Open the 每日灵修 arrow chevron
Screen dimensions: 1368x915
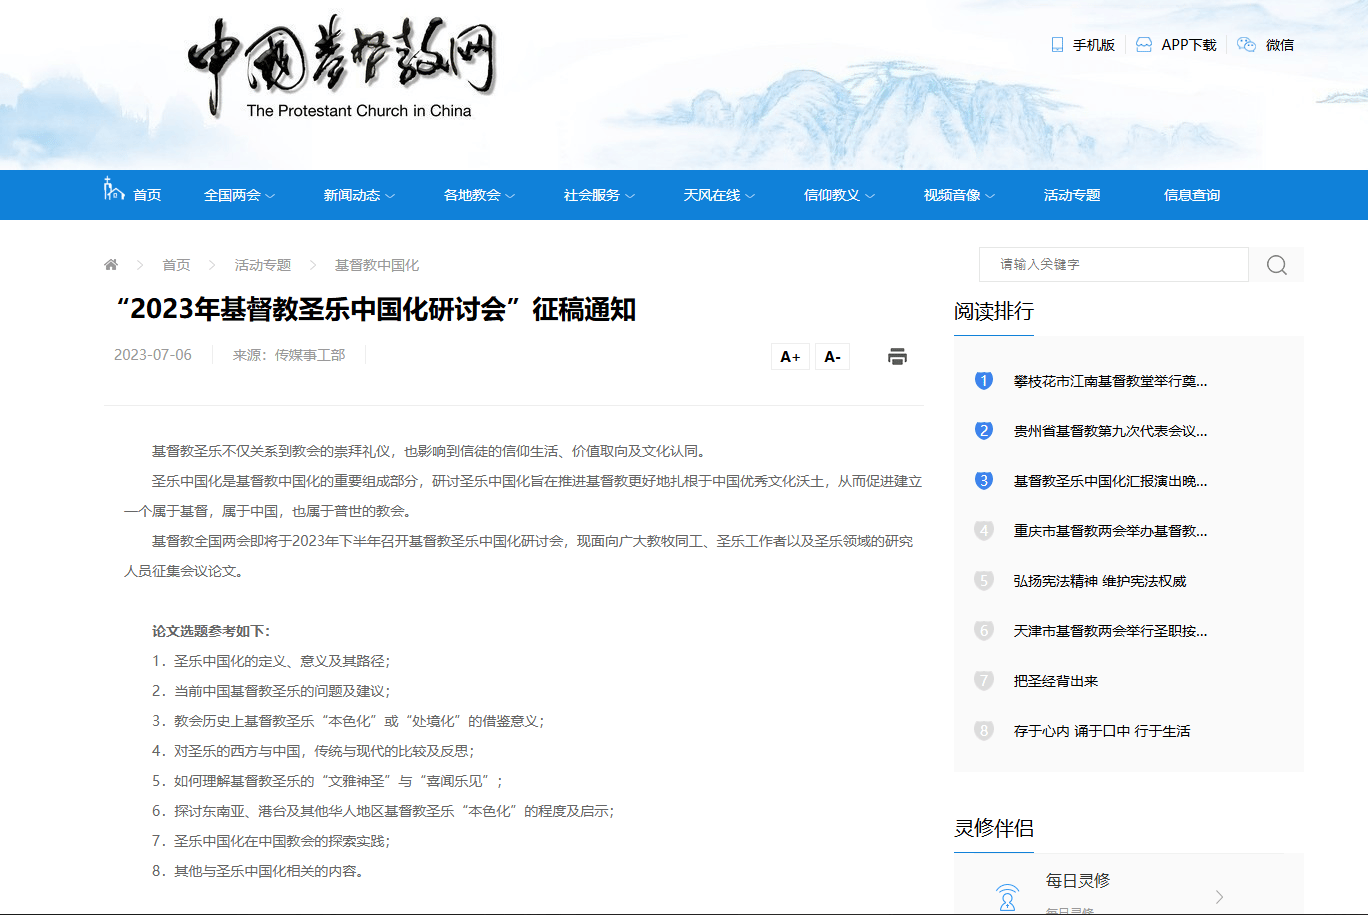pyautogui.click(x=1219, y=897)
